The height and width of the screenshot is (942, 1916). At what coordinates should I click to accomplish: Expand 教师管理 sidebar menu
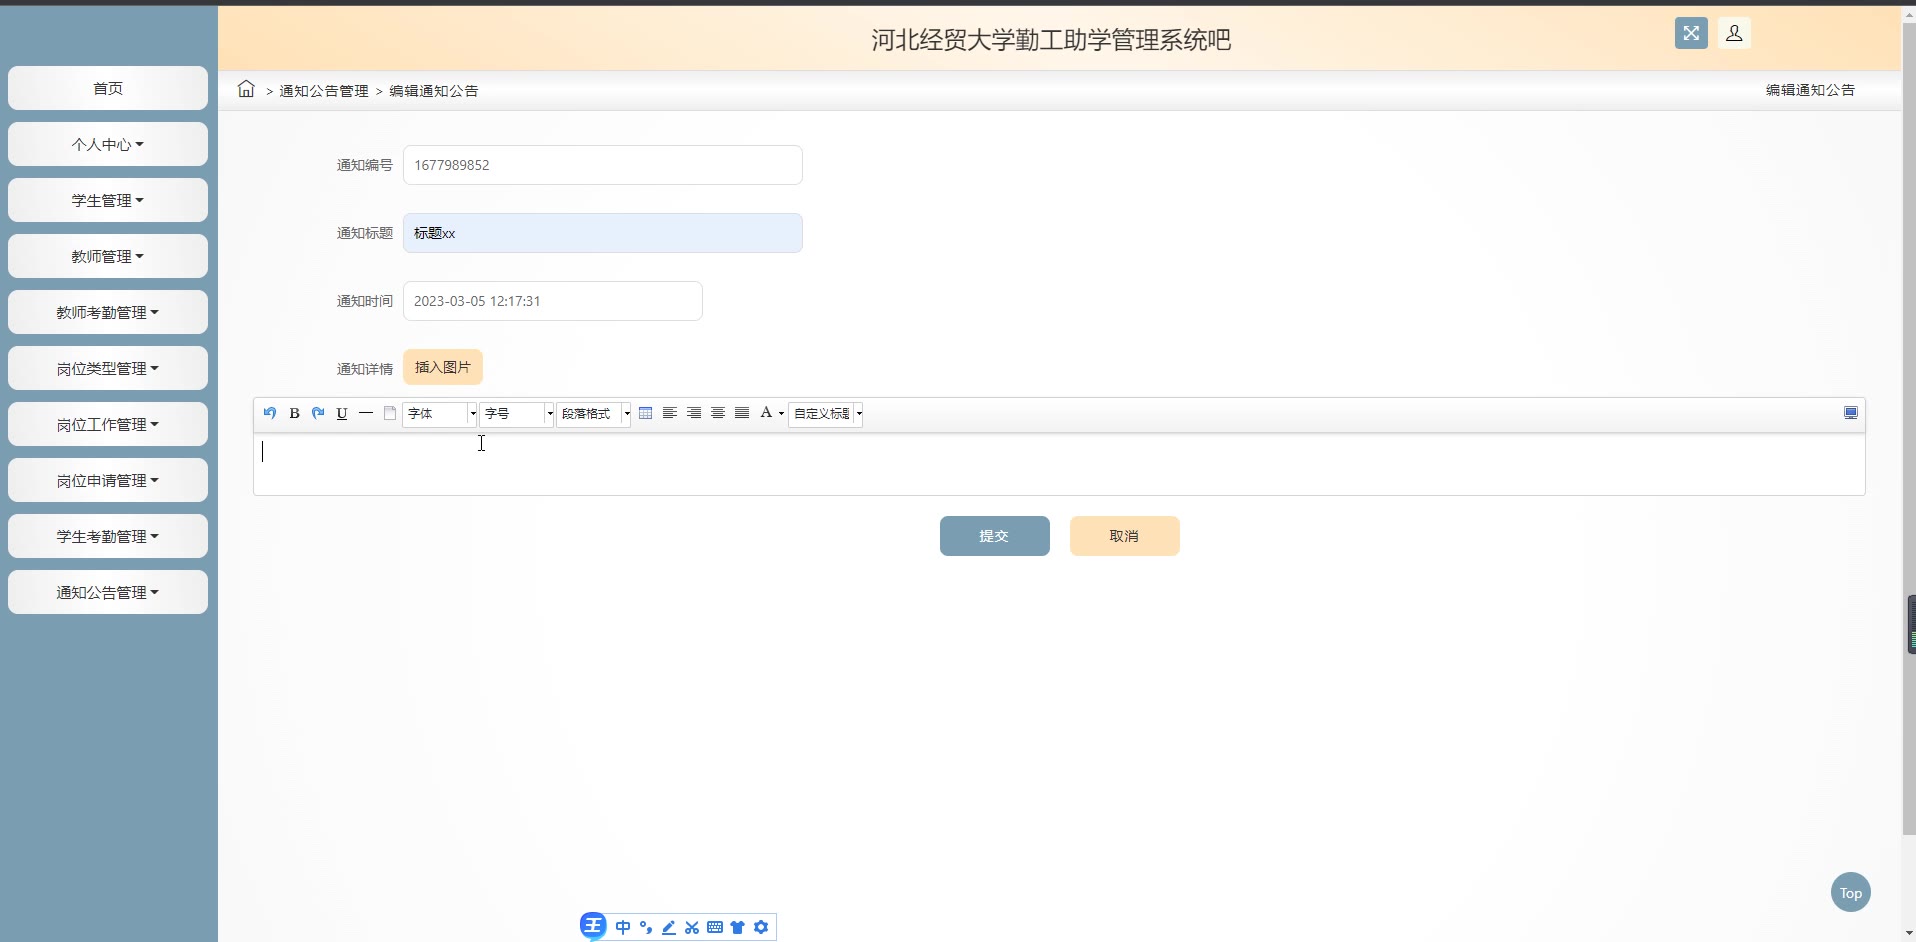point(108,256)
